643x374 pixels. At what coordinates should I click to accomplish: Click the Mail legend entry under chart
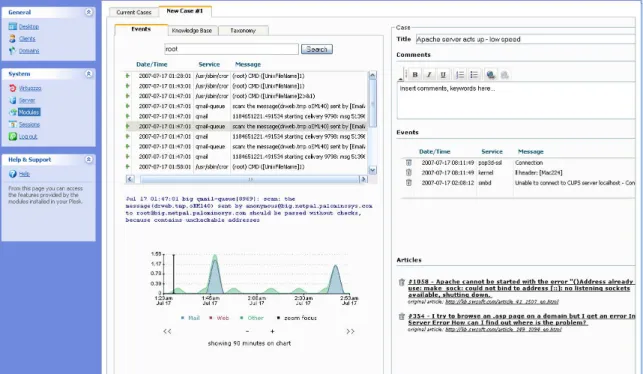190,318
